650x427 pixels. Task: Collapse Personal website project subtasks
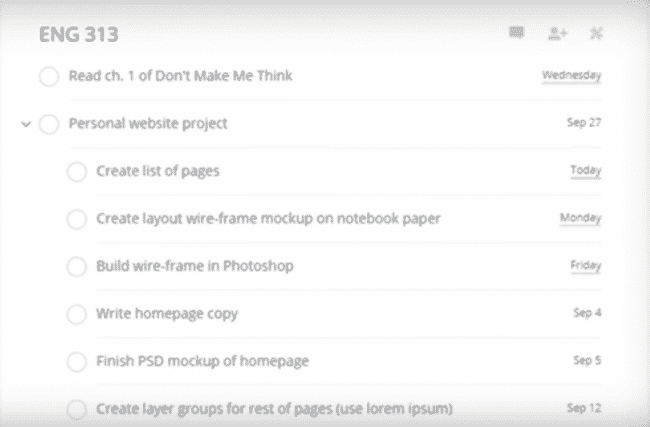click(x=26, y=124)
